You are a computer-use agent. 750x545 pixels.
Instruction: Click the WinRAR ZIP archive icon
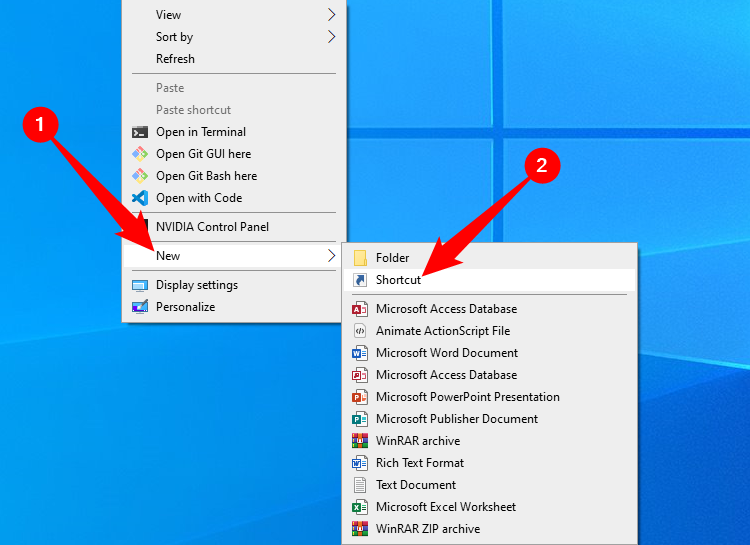tap(360, 529)
